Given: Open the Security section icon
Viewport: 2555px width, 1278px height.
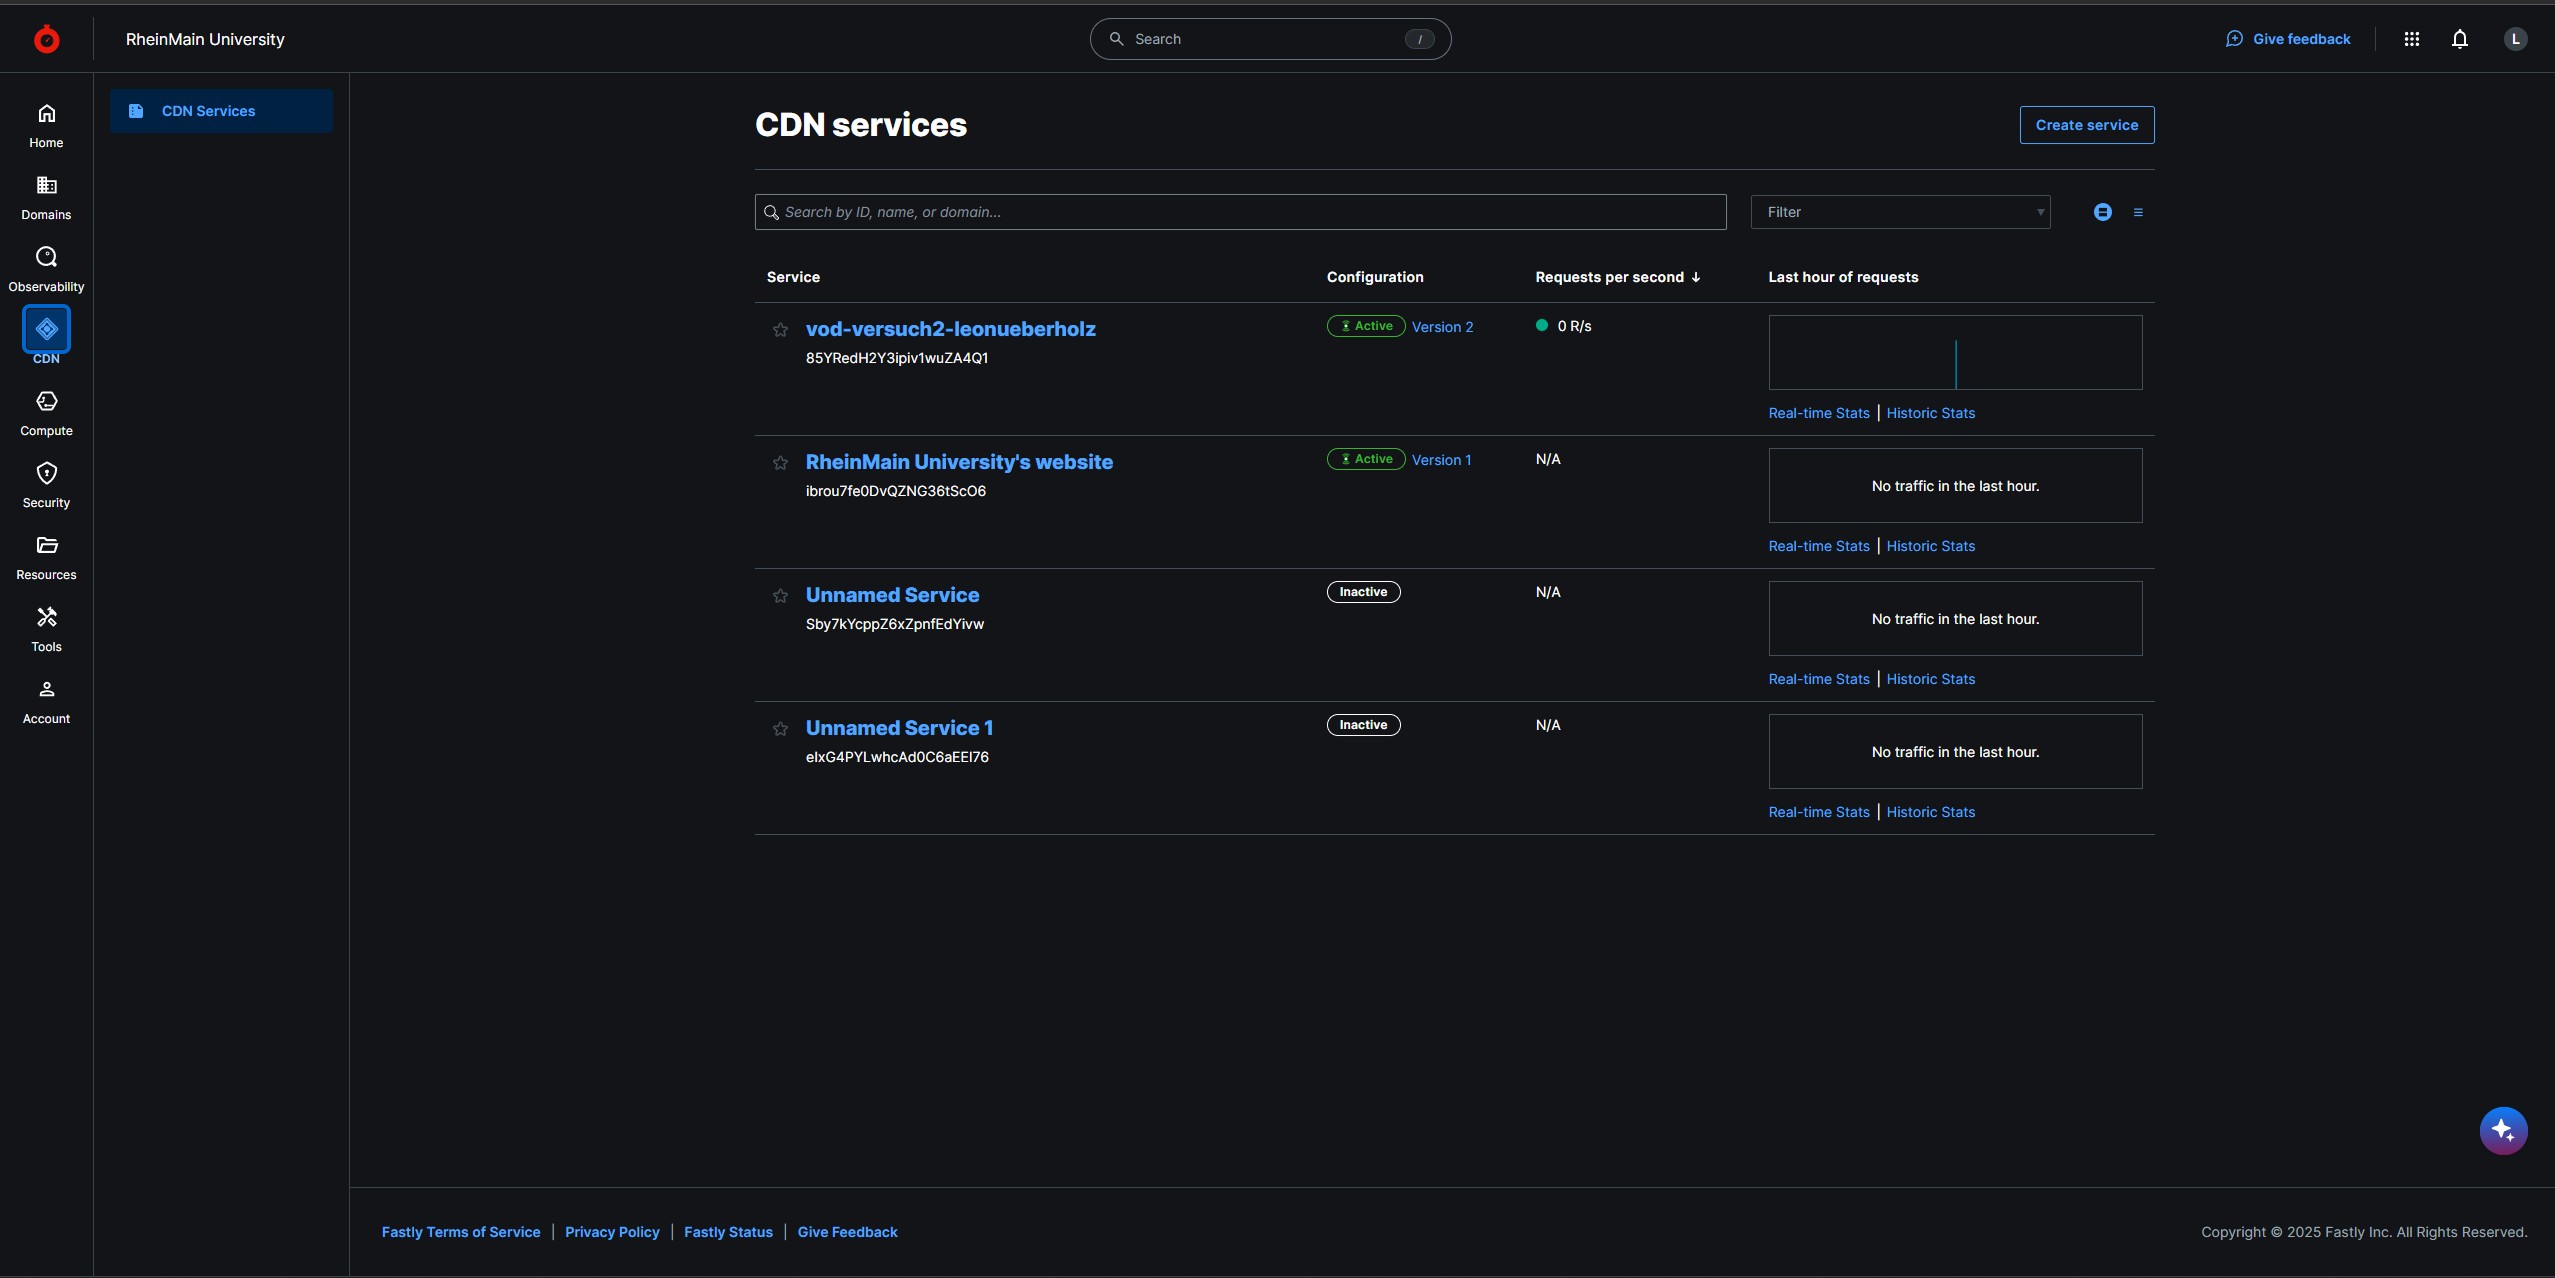Looking at the screenshot, I should click(x=46, y=473).
